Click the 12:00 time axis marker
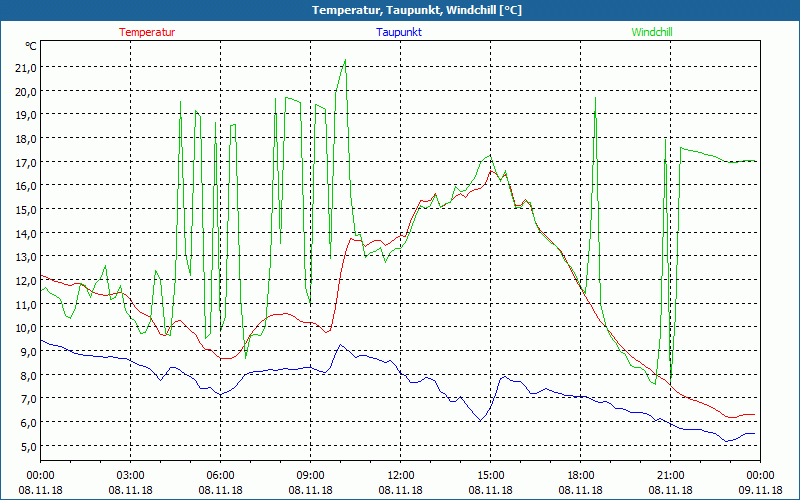 pos(401,475)
